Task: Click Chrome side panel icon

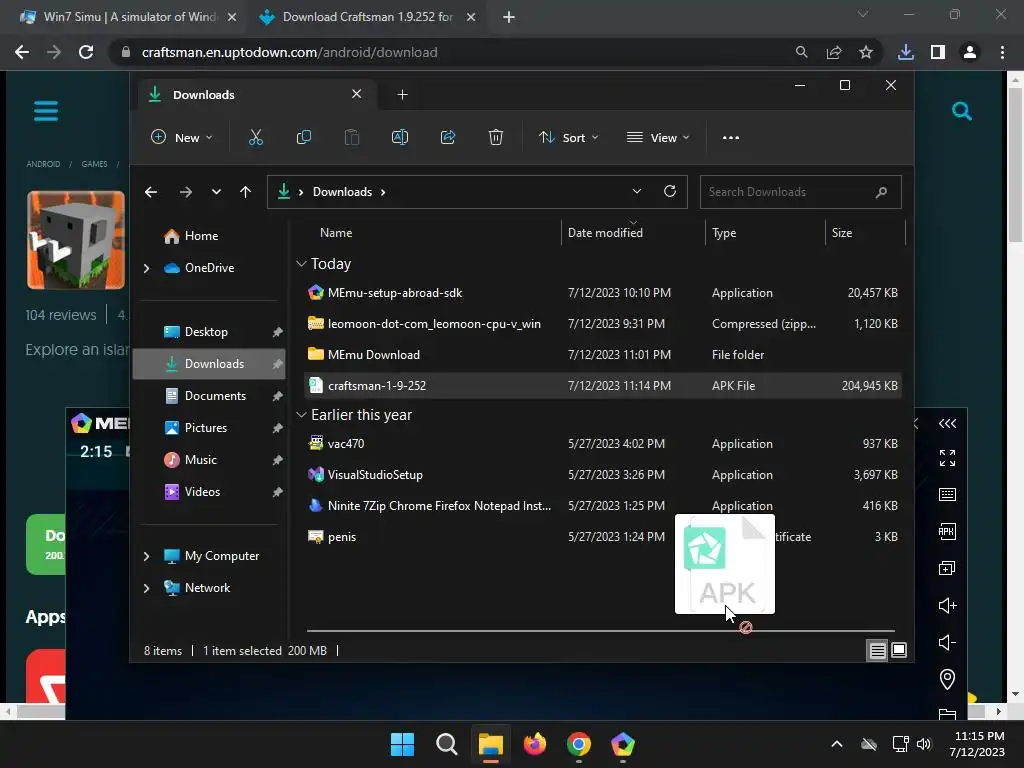Action: (938, 52)
